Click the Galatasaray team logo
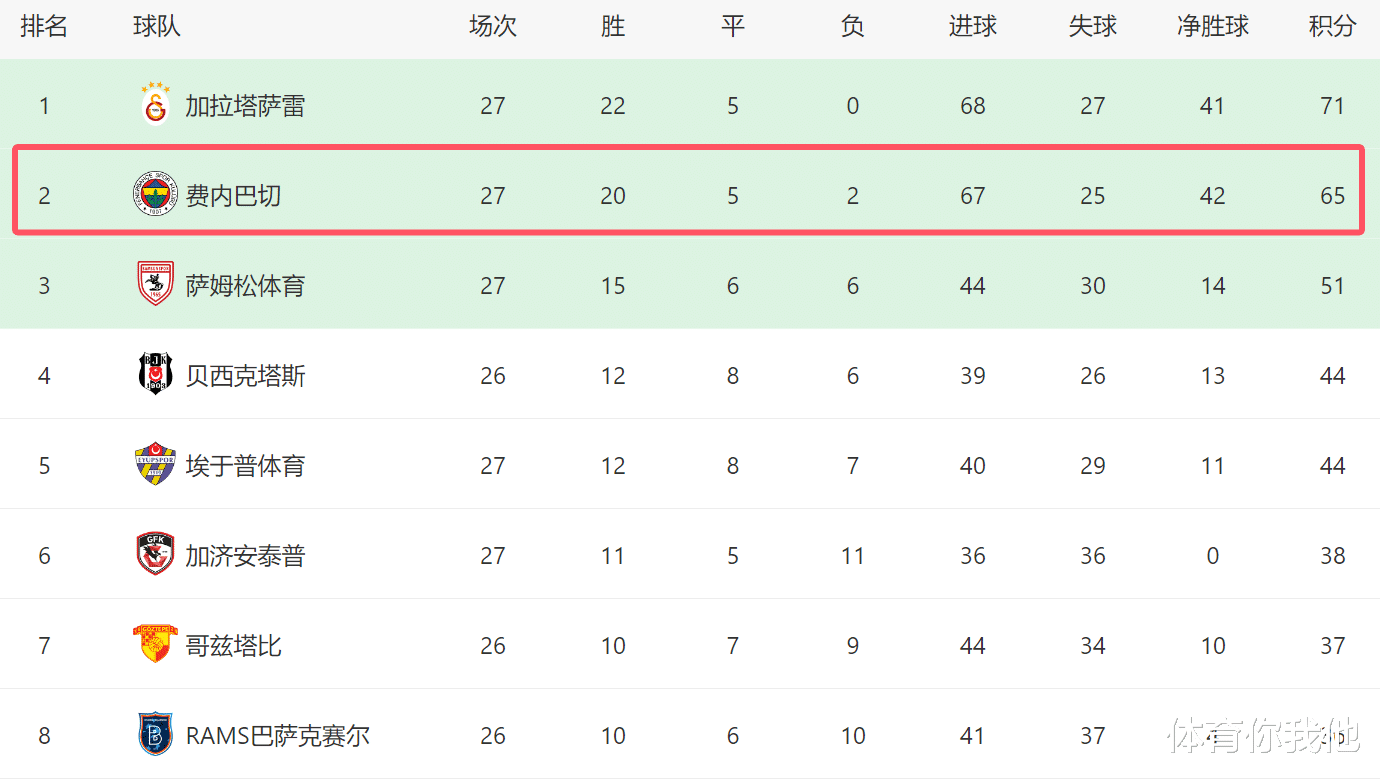The image size is (1380, 779). coord(155,104)
